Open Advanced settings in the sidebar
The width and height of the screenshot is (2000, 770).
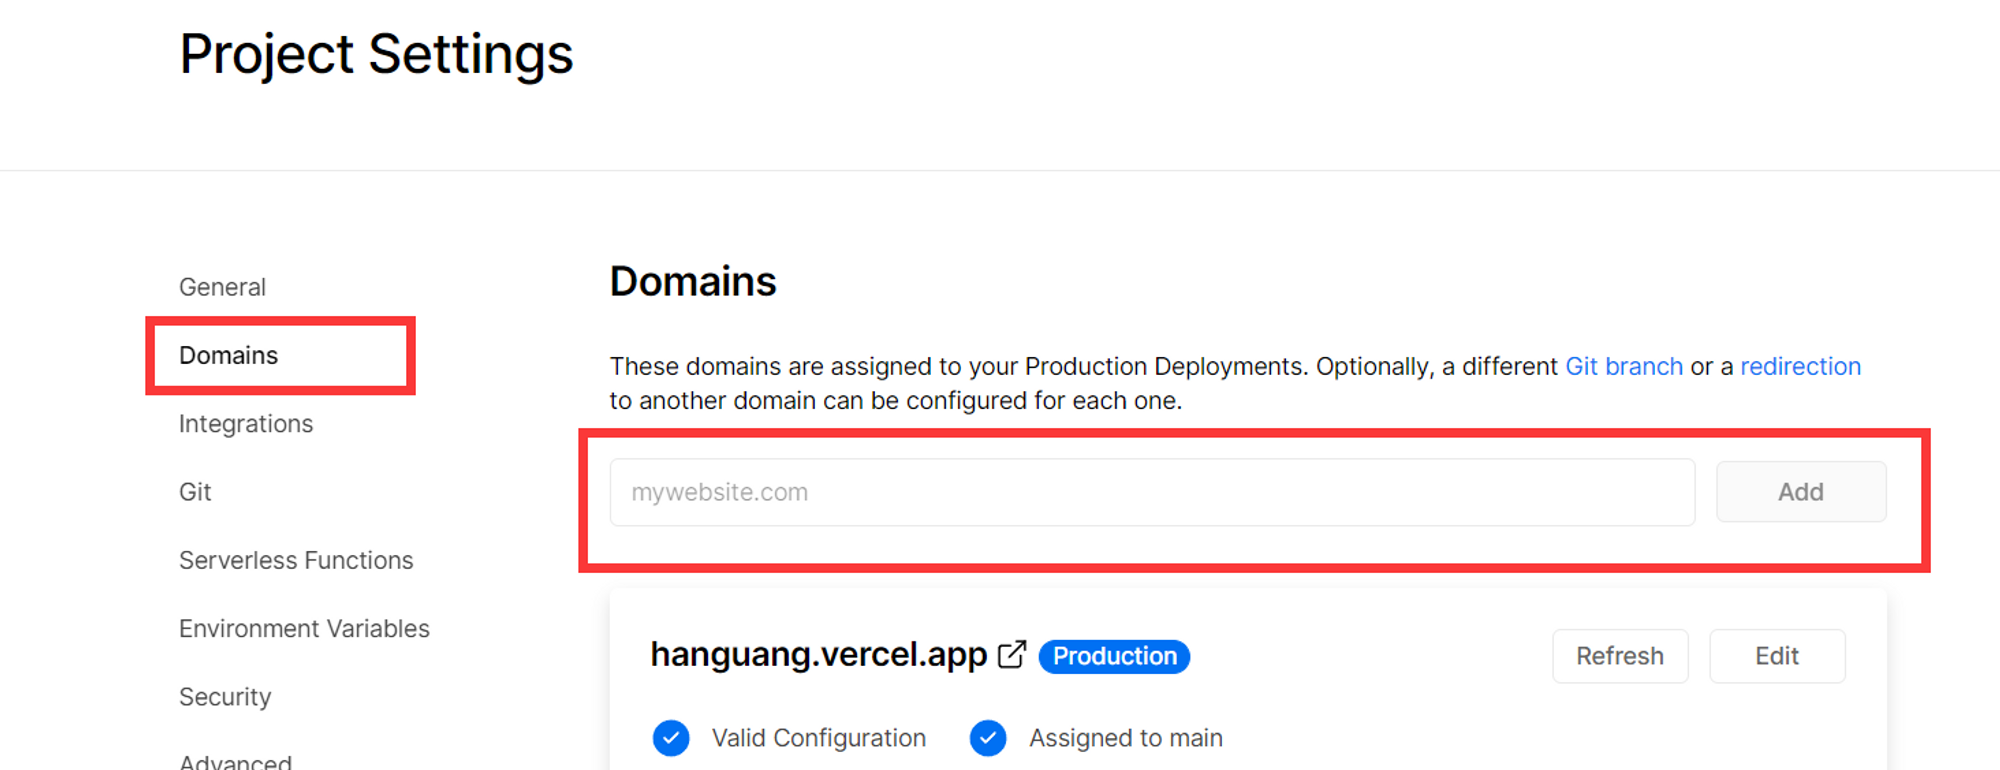(236, 761)
